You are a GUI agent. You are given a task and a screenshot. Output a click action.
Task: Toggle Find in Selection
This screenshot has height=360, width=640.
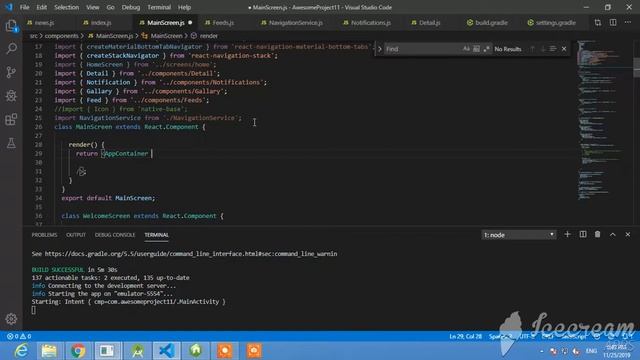pos(553,49)
